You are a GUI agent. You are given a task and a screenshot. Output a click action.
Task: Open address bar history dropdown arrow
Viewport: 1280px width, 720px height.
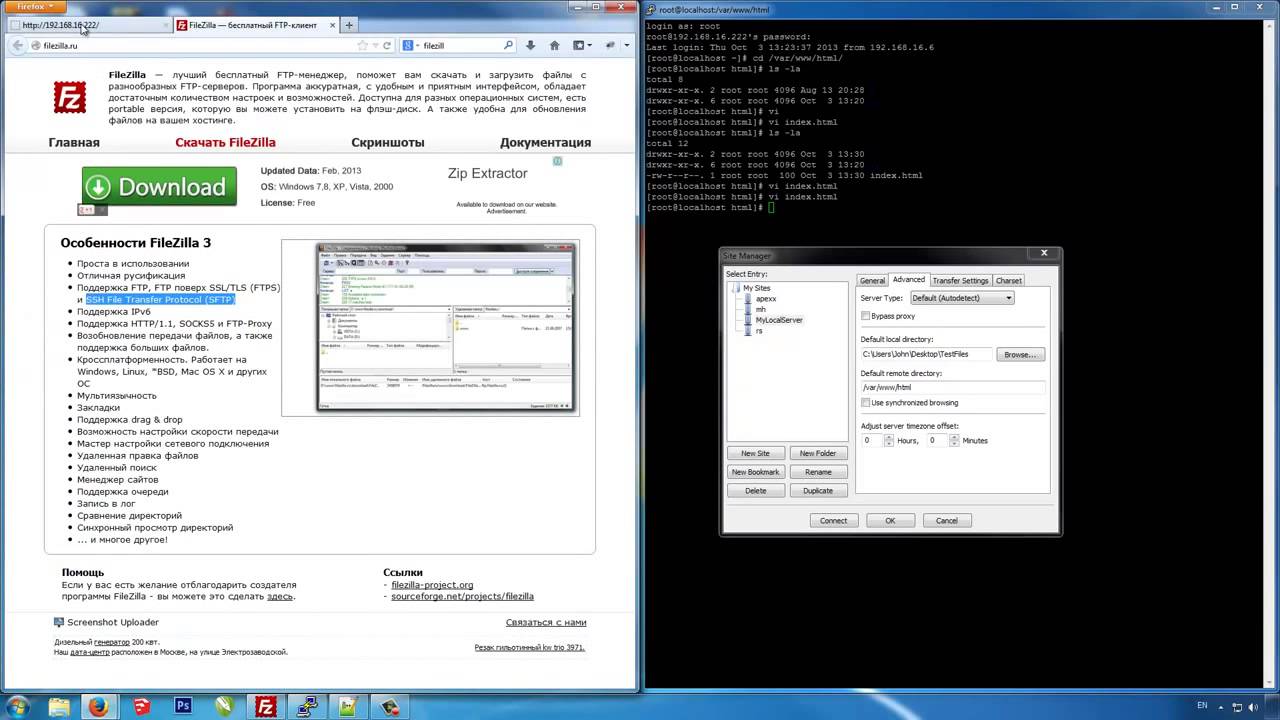[x=375, y=46]
